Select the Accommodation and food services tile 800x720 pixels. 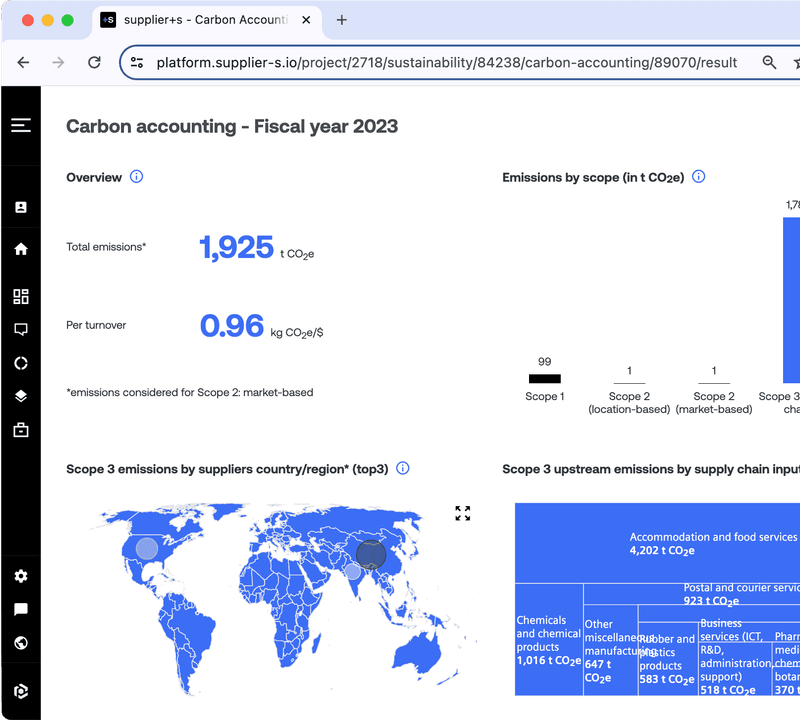pyautogui.click(x=657, y=543)
